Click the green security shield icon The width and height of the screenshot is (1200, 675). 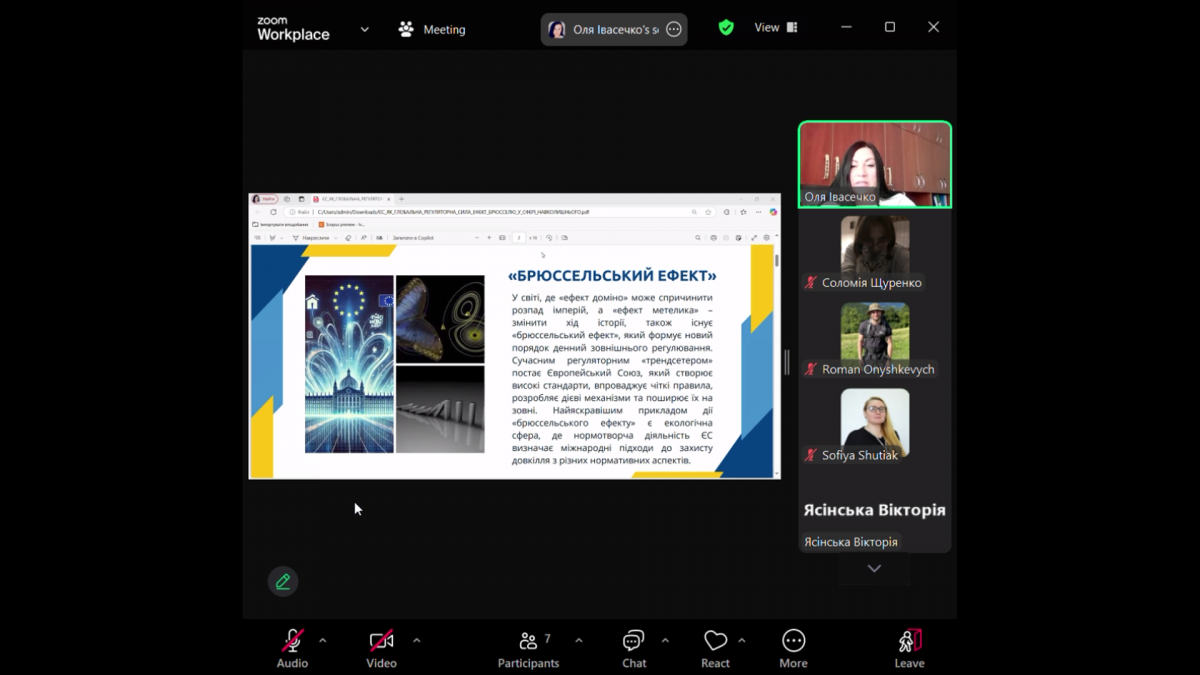[725, 27]
